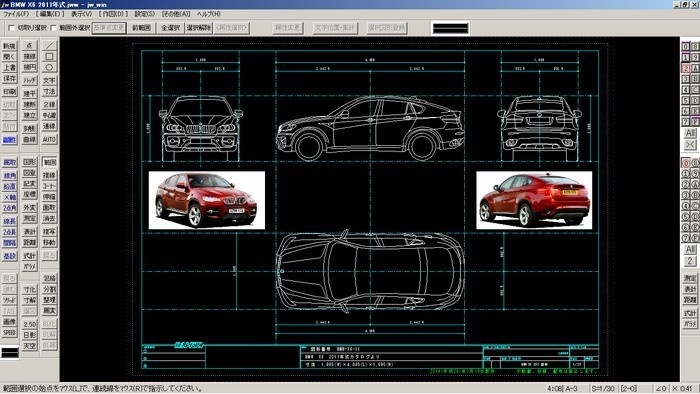The width and height of the screenshot is (700, 394).
Task: Toggle square layer button 8
Action: 695,46
